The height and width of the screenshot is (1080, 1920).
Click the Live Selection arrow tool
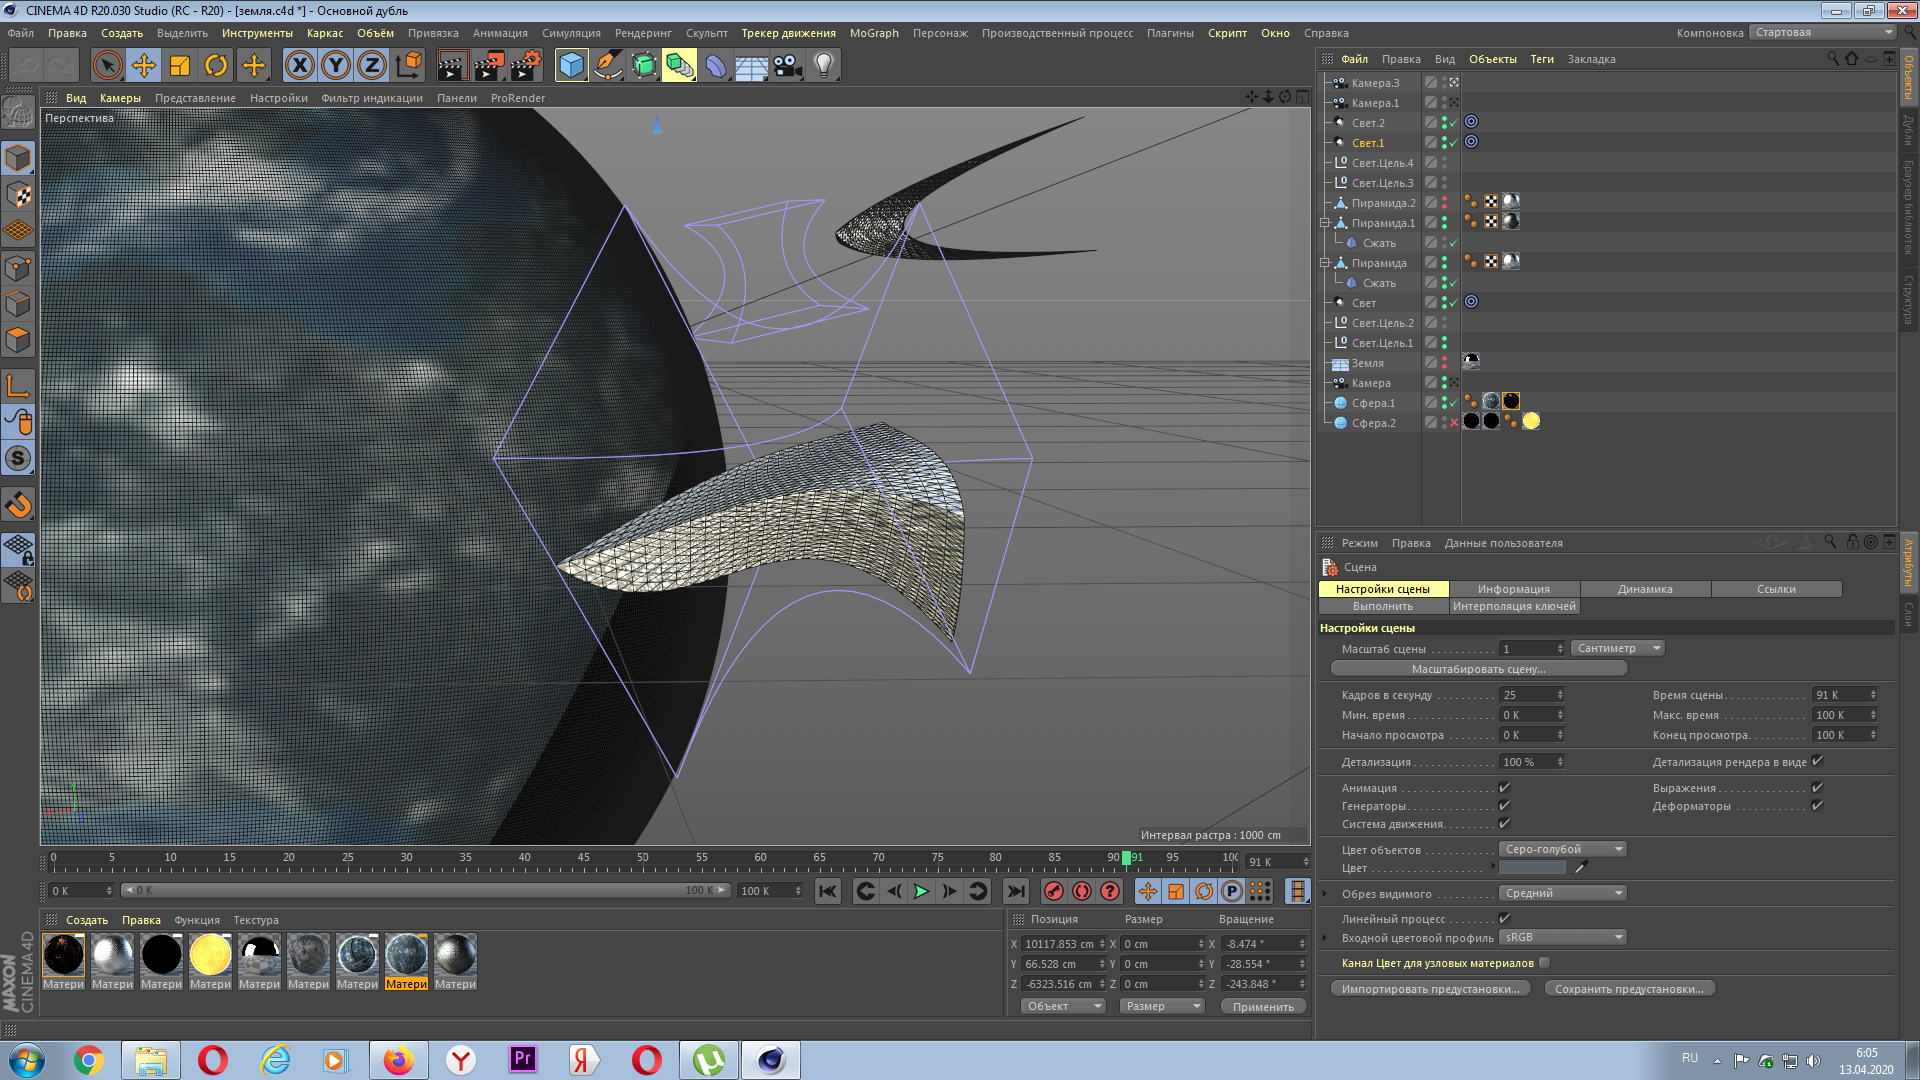click(x=107, y=66)
